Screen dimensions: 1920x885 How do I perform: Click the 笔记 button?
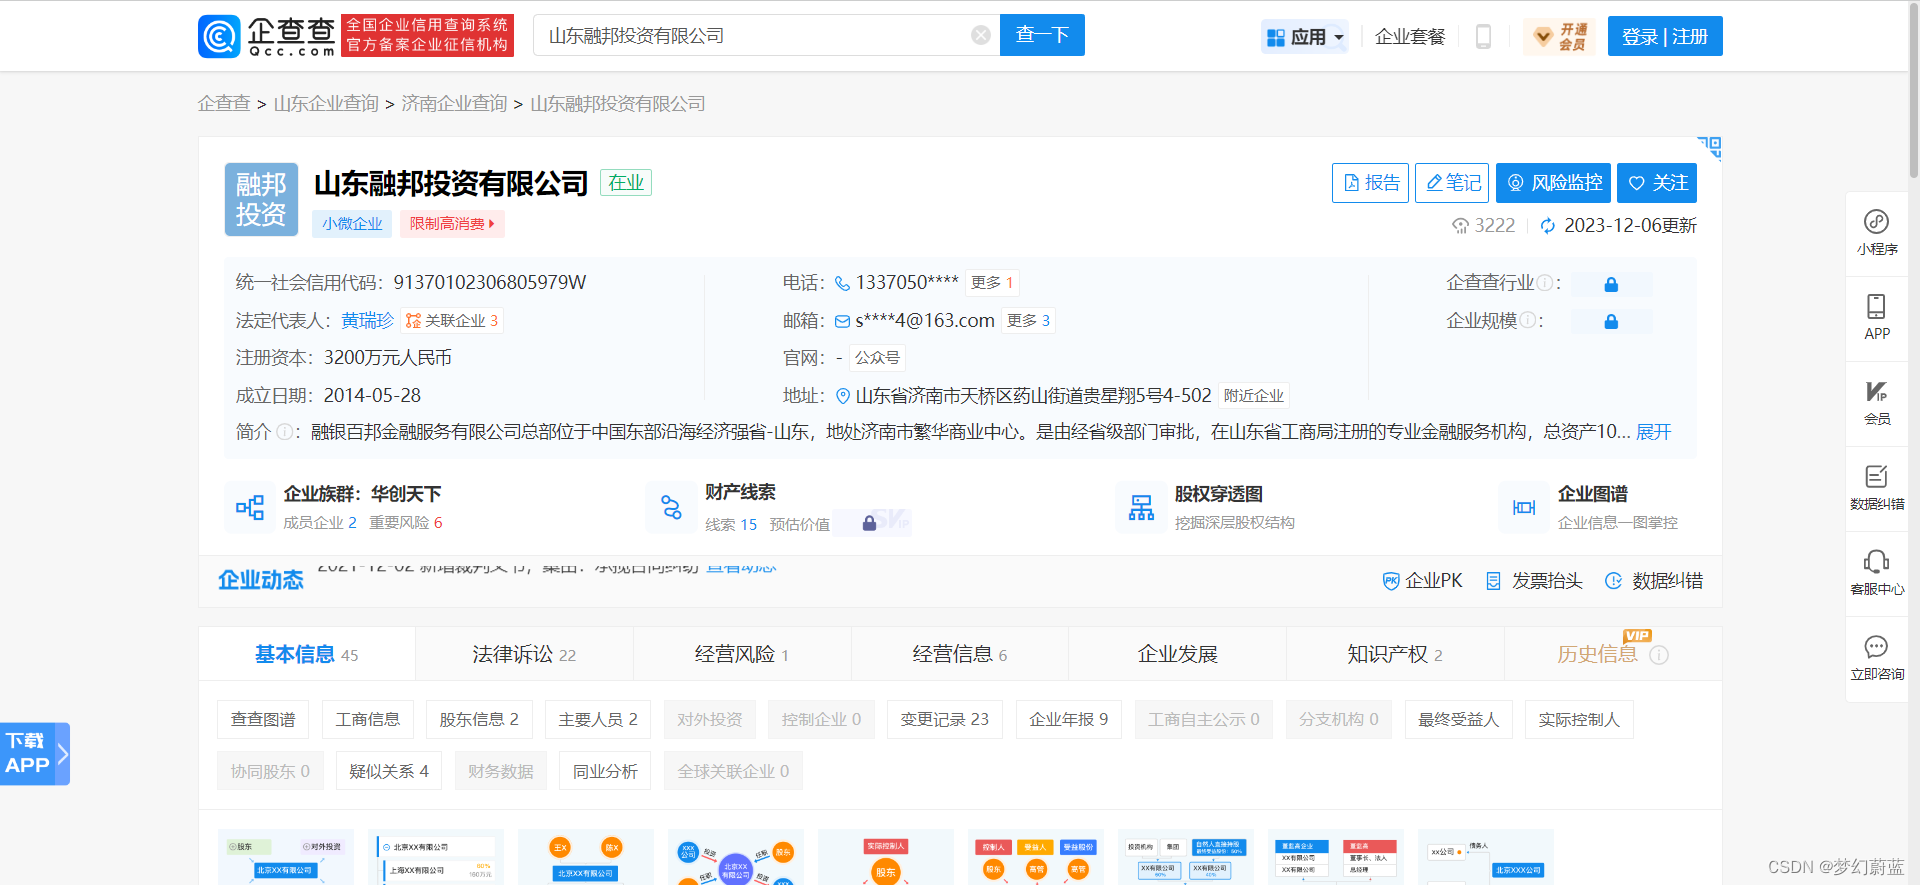click(x=1452, y=183)
